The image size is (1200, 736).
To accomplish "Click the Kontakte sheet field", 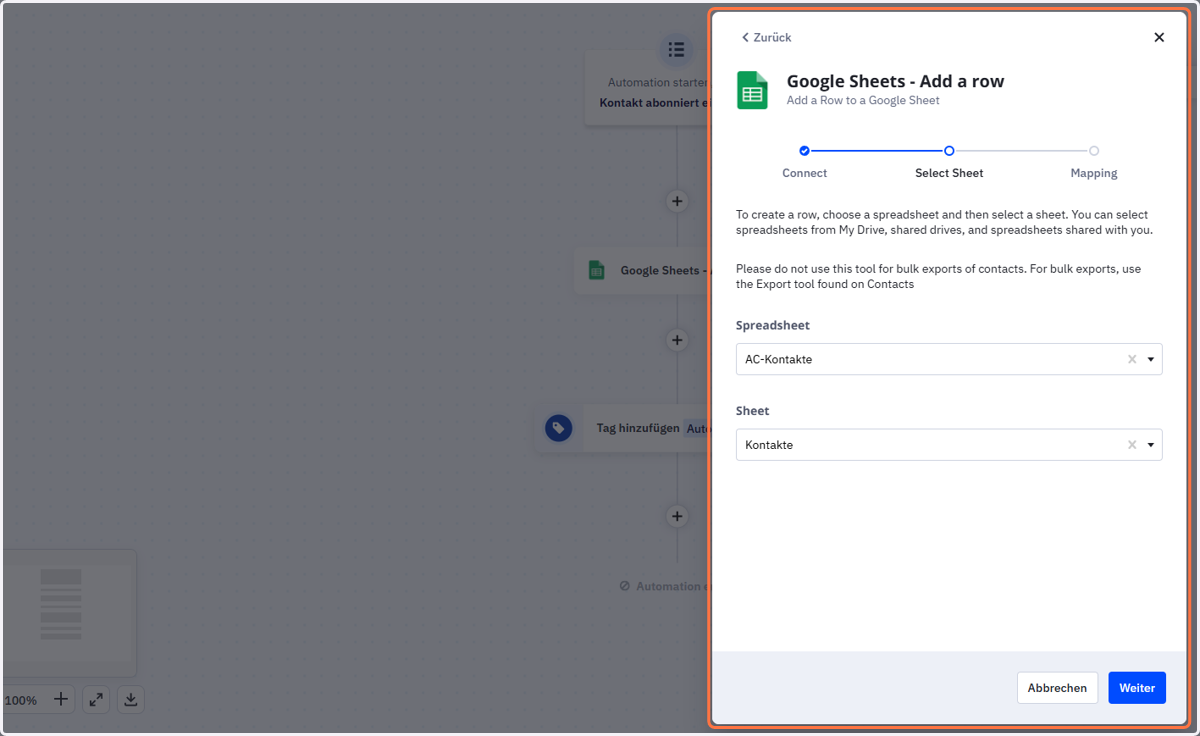I will (949, 445).
